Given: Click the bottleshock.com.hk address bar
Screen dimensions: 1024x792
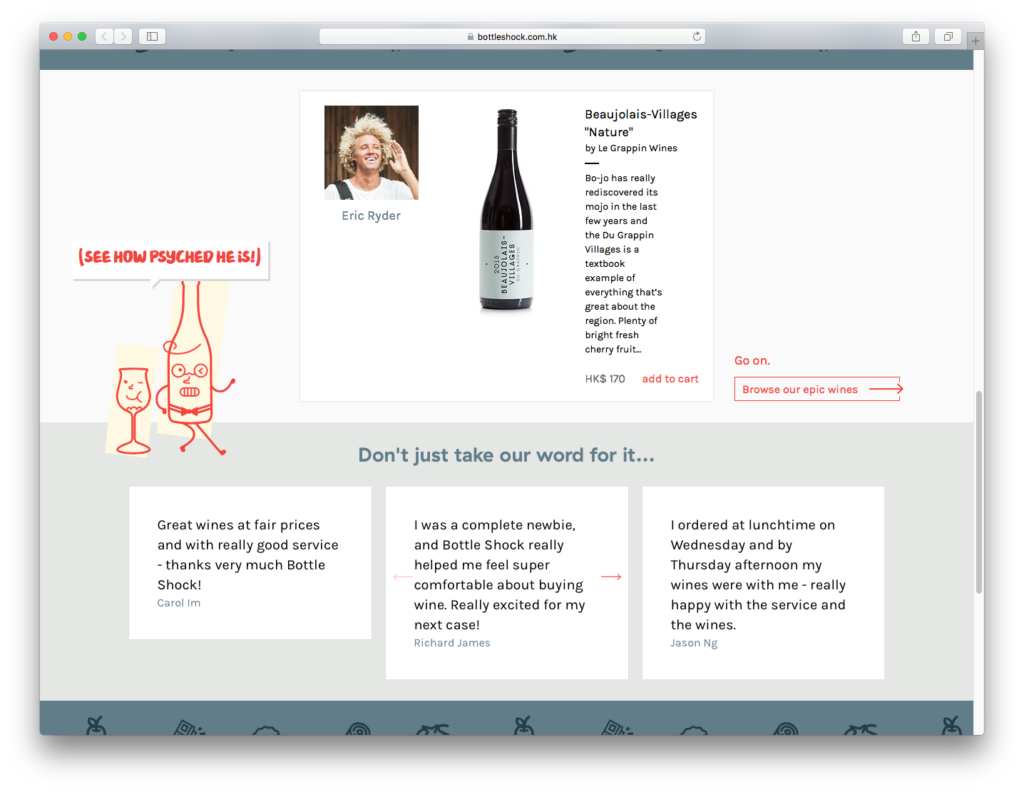Looking at the screenshot, I should [x=511, y=37].
